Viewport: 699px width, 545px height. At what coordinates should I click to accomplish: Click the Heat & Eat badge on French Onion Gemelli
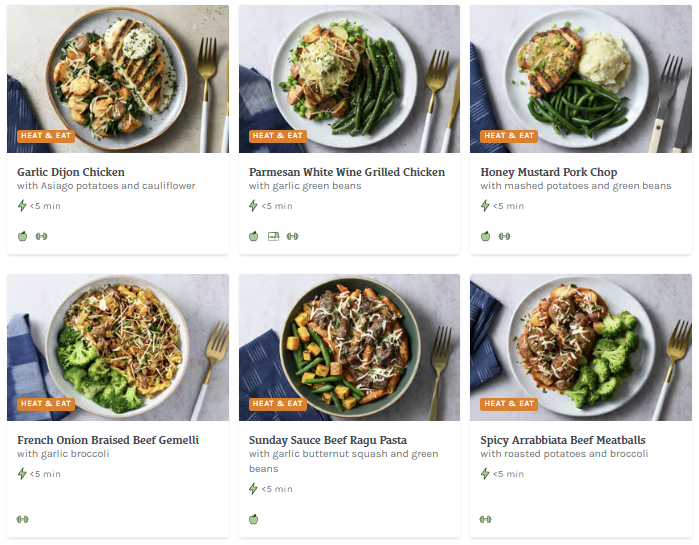[45, 404]
